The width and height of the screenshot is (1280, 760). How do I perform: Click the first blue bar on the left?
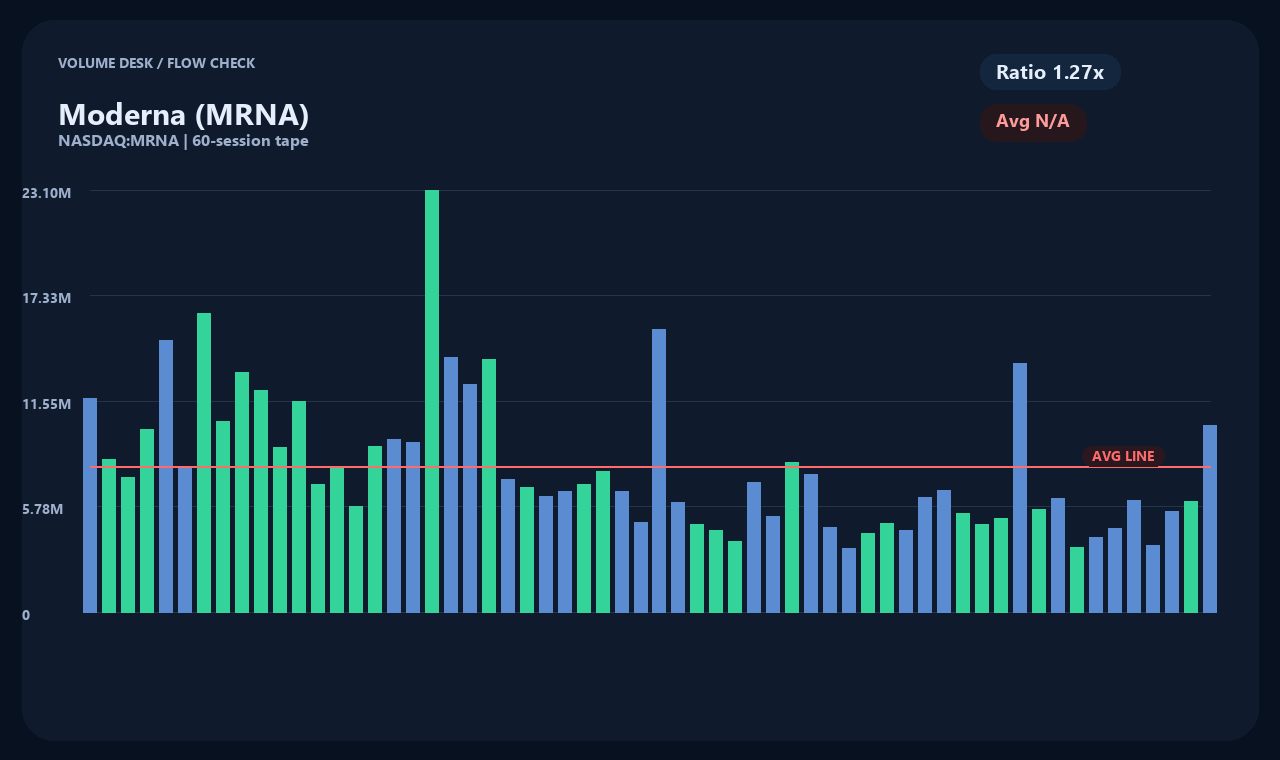[90, 505]
